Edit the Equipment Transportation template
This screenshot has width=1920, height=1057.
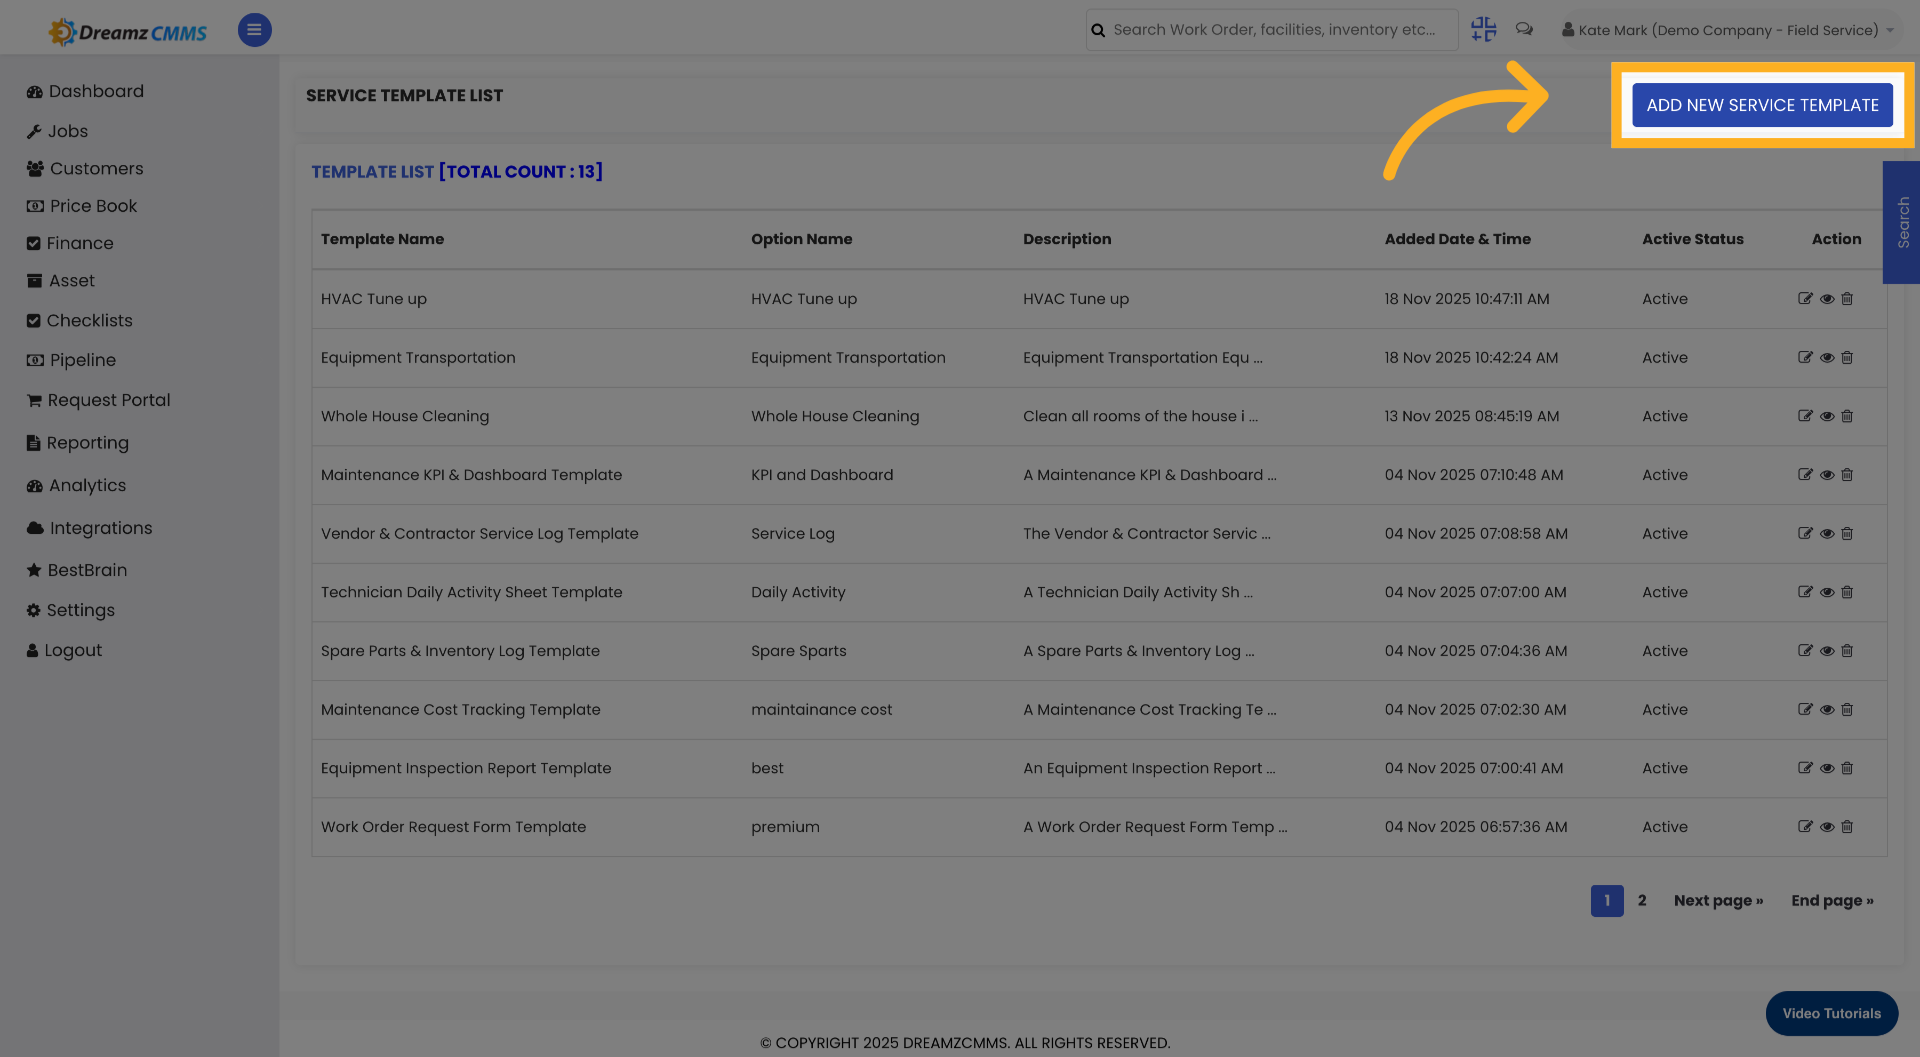click(x=1805, y=358)
